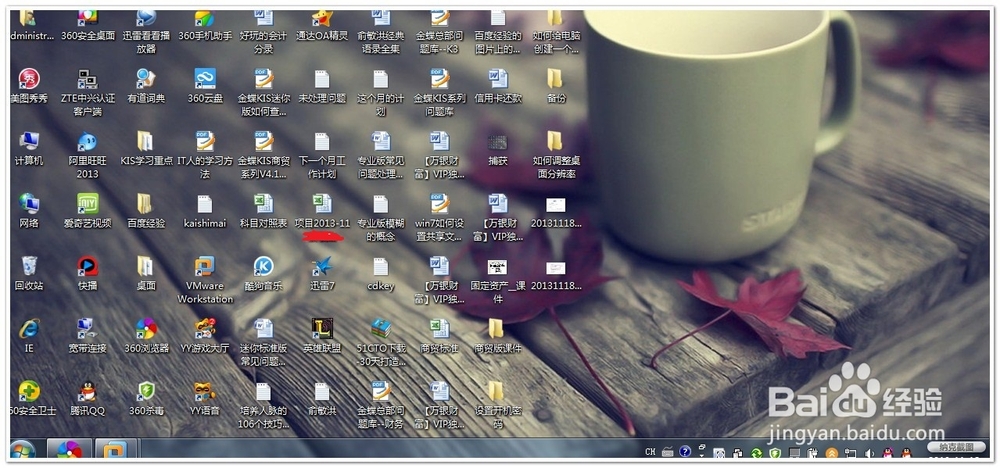Launch the YY语音 shortcut

point(205,399)
